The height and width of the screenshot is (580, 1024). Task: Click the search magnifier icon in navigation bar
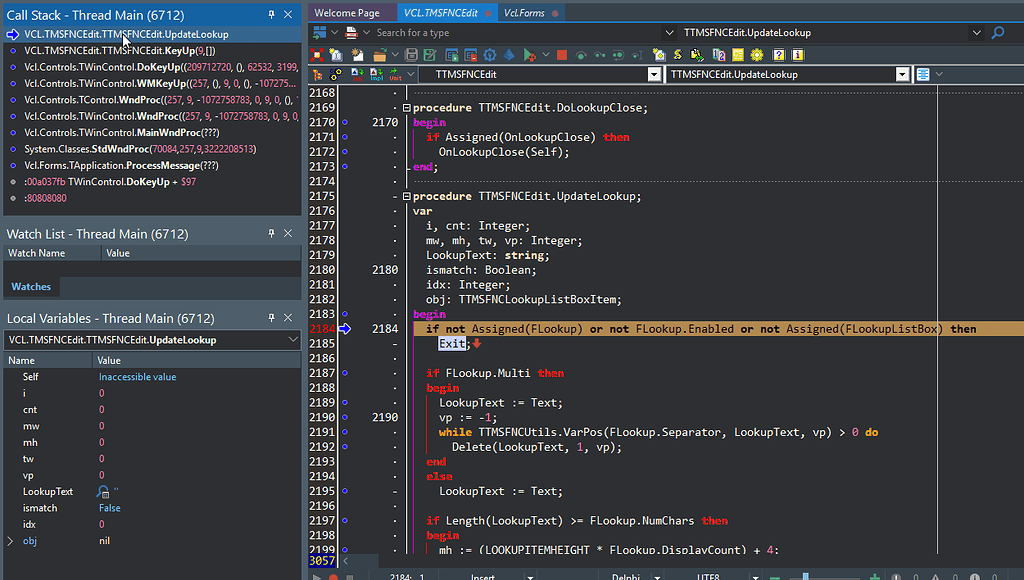[999, 32]
